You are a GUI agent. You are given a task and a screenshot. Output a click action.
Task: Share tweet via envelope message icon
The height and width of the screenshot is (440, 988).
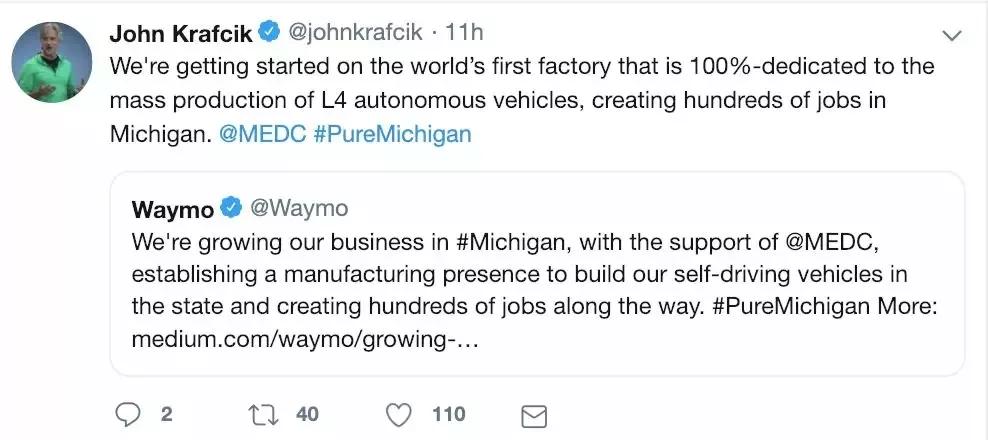535,414
